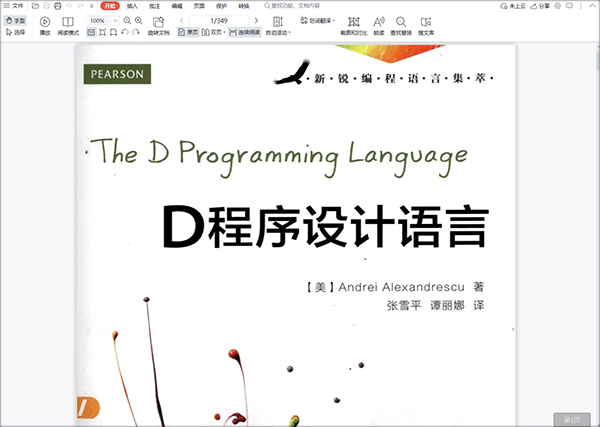Click the save icon in quick access bar
This screenshot has width=600, height=427.
46,6
